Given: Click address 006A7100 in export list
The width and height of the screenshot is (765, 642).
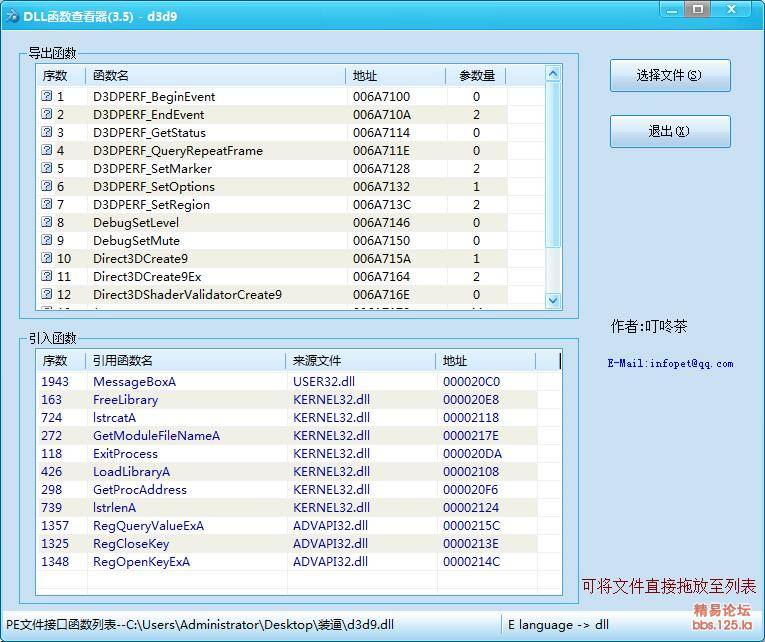Looking at the screenshot, I should [x=382, y=97].
